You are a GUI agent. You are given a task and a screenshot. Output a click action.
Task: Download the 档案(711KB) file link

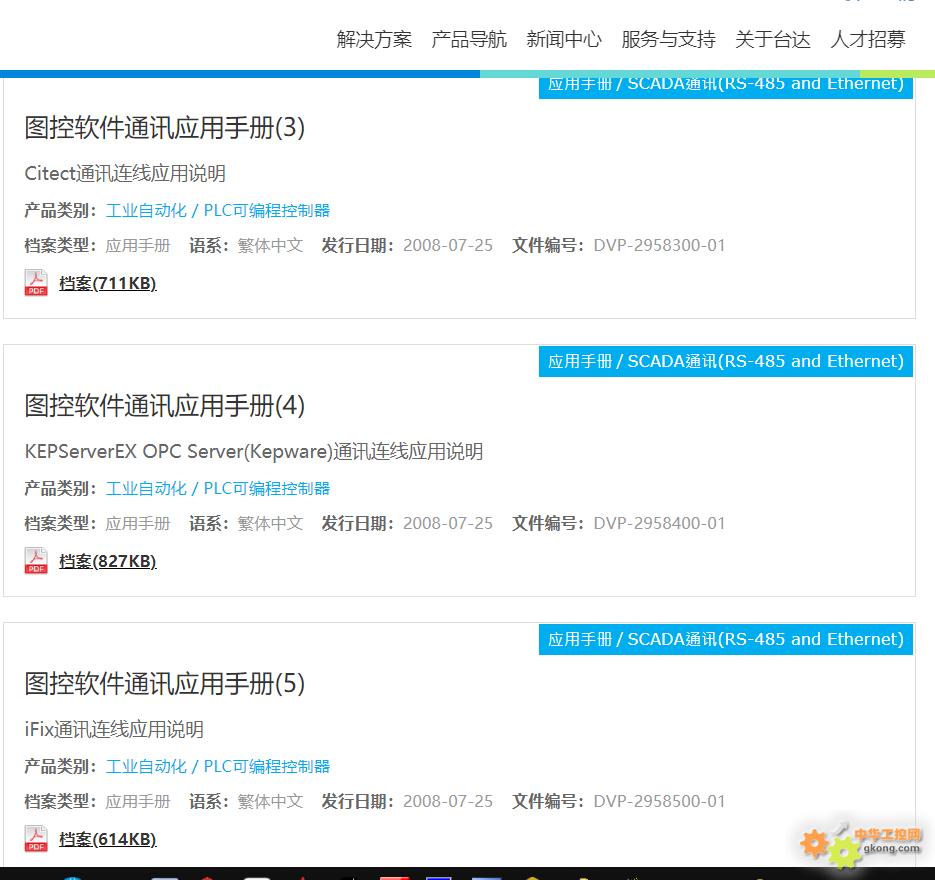click(x=108, y=283)
